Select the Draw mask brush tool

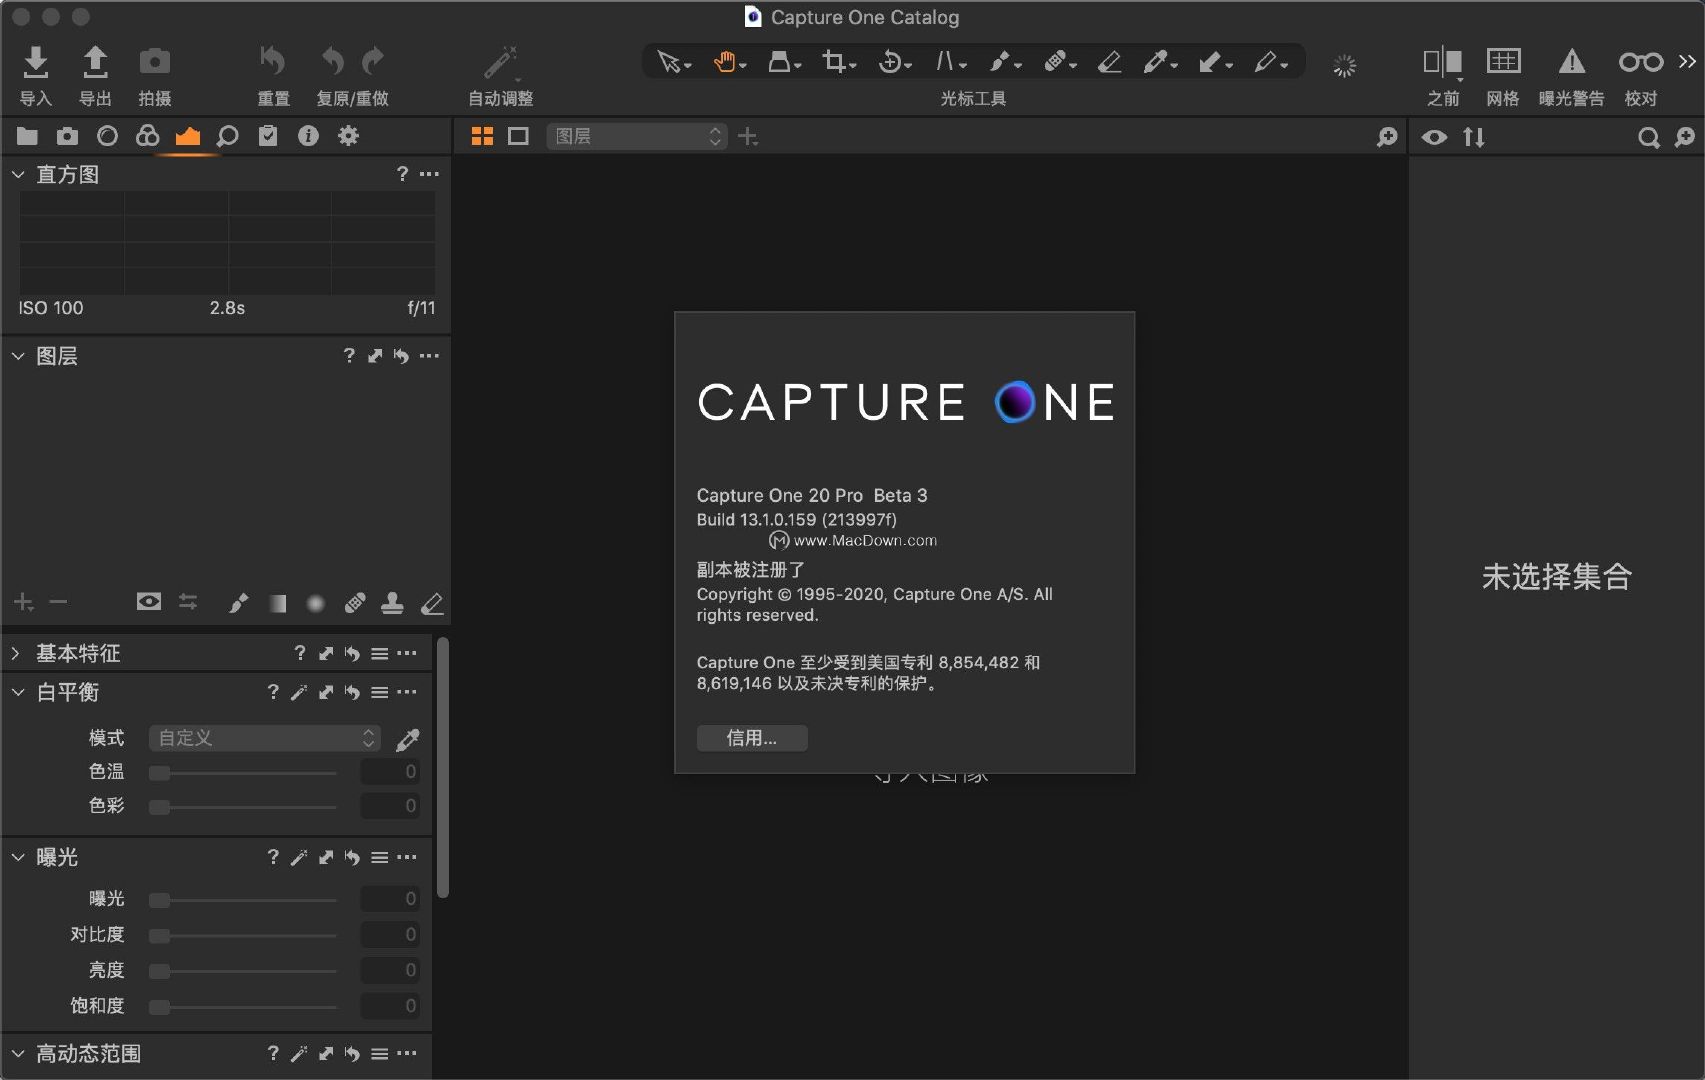1004,63
